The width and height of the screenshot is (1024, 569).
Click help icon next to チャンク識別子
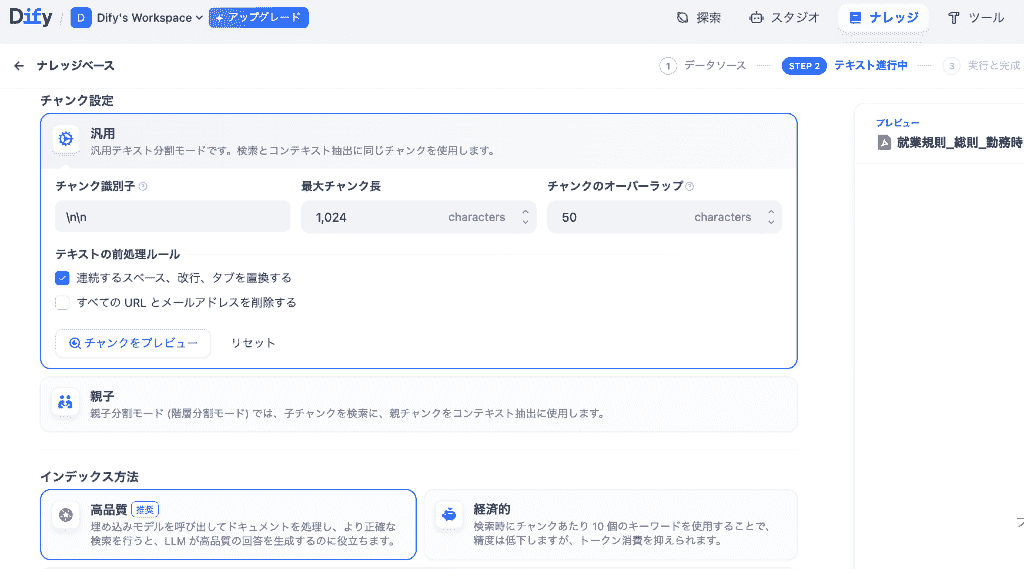point(143,187)
